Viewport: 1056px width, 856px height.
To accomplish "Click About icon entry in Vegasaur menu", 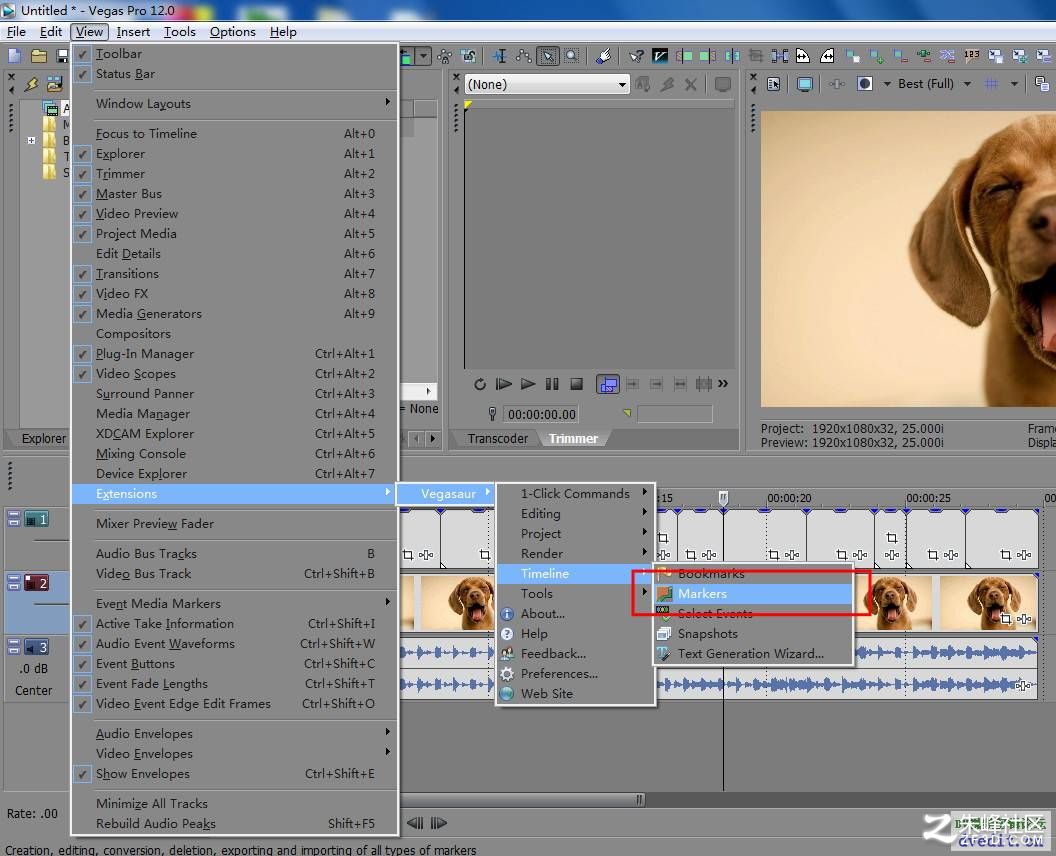I will click(x=576, y=614).
